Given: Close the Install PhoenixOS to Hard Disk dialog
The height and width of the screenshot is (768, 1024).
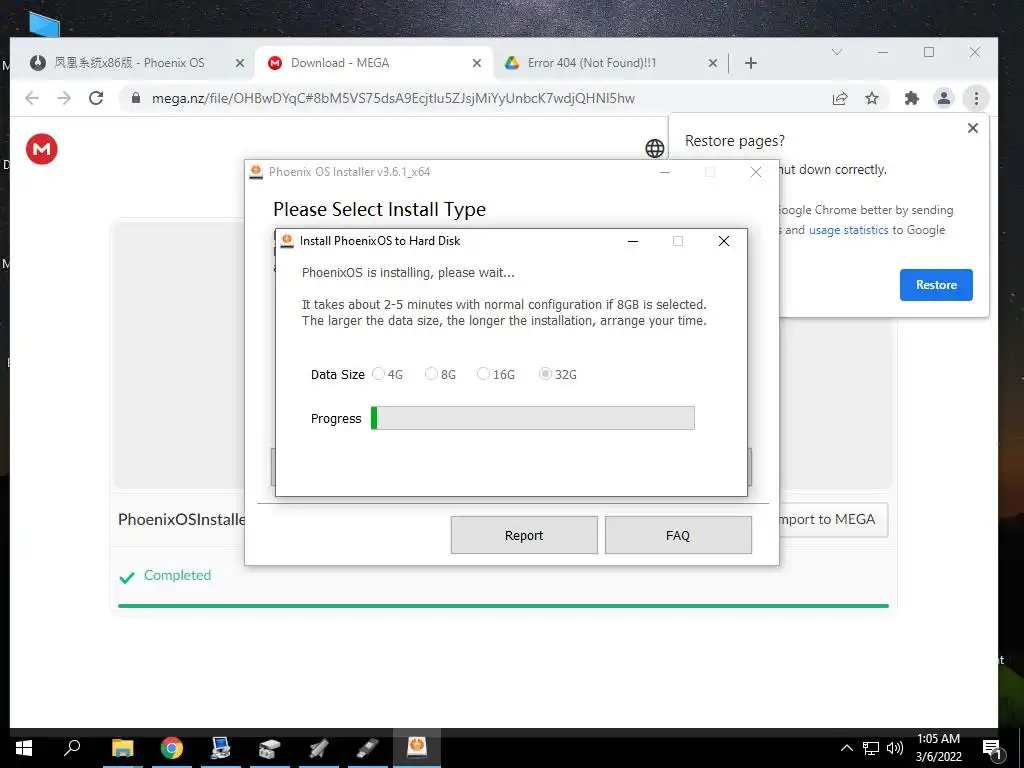Looking at the screenshot, I should click(x=724, y=241).
